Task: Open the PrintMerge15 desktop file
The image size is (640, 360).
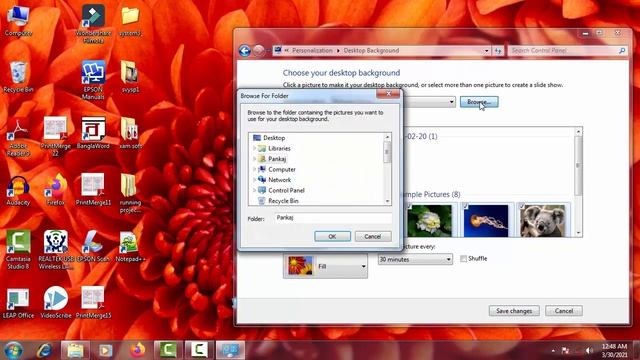Action: click(x=93, y=303)
